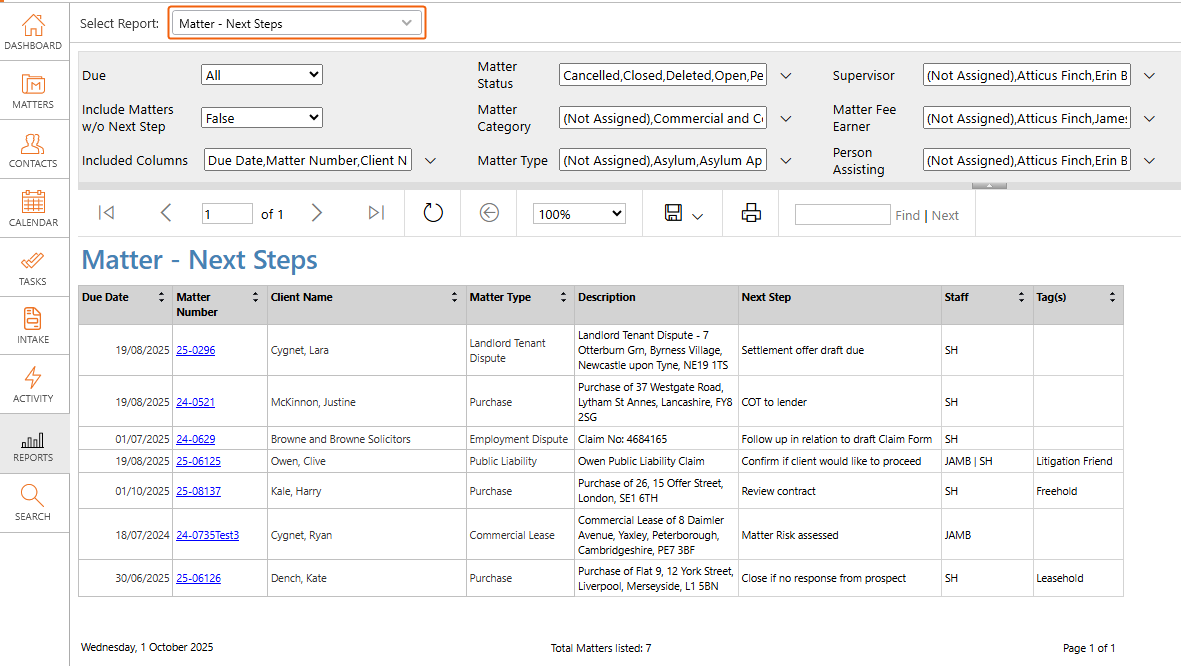
Task: Expand the Matter Status multi-select list
Action: click(786, 76)
